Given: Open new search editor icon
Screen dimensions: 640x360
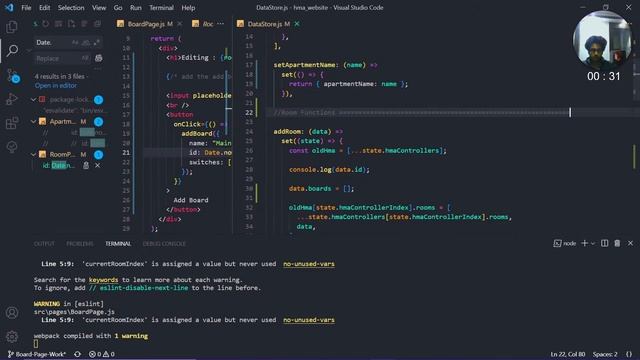Looking at the screenshot, I should tap(72, 24).
